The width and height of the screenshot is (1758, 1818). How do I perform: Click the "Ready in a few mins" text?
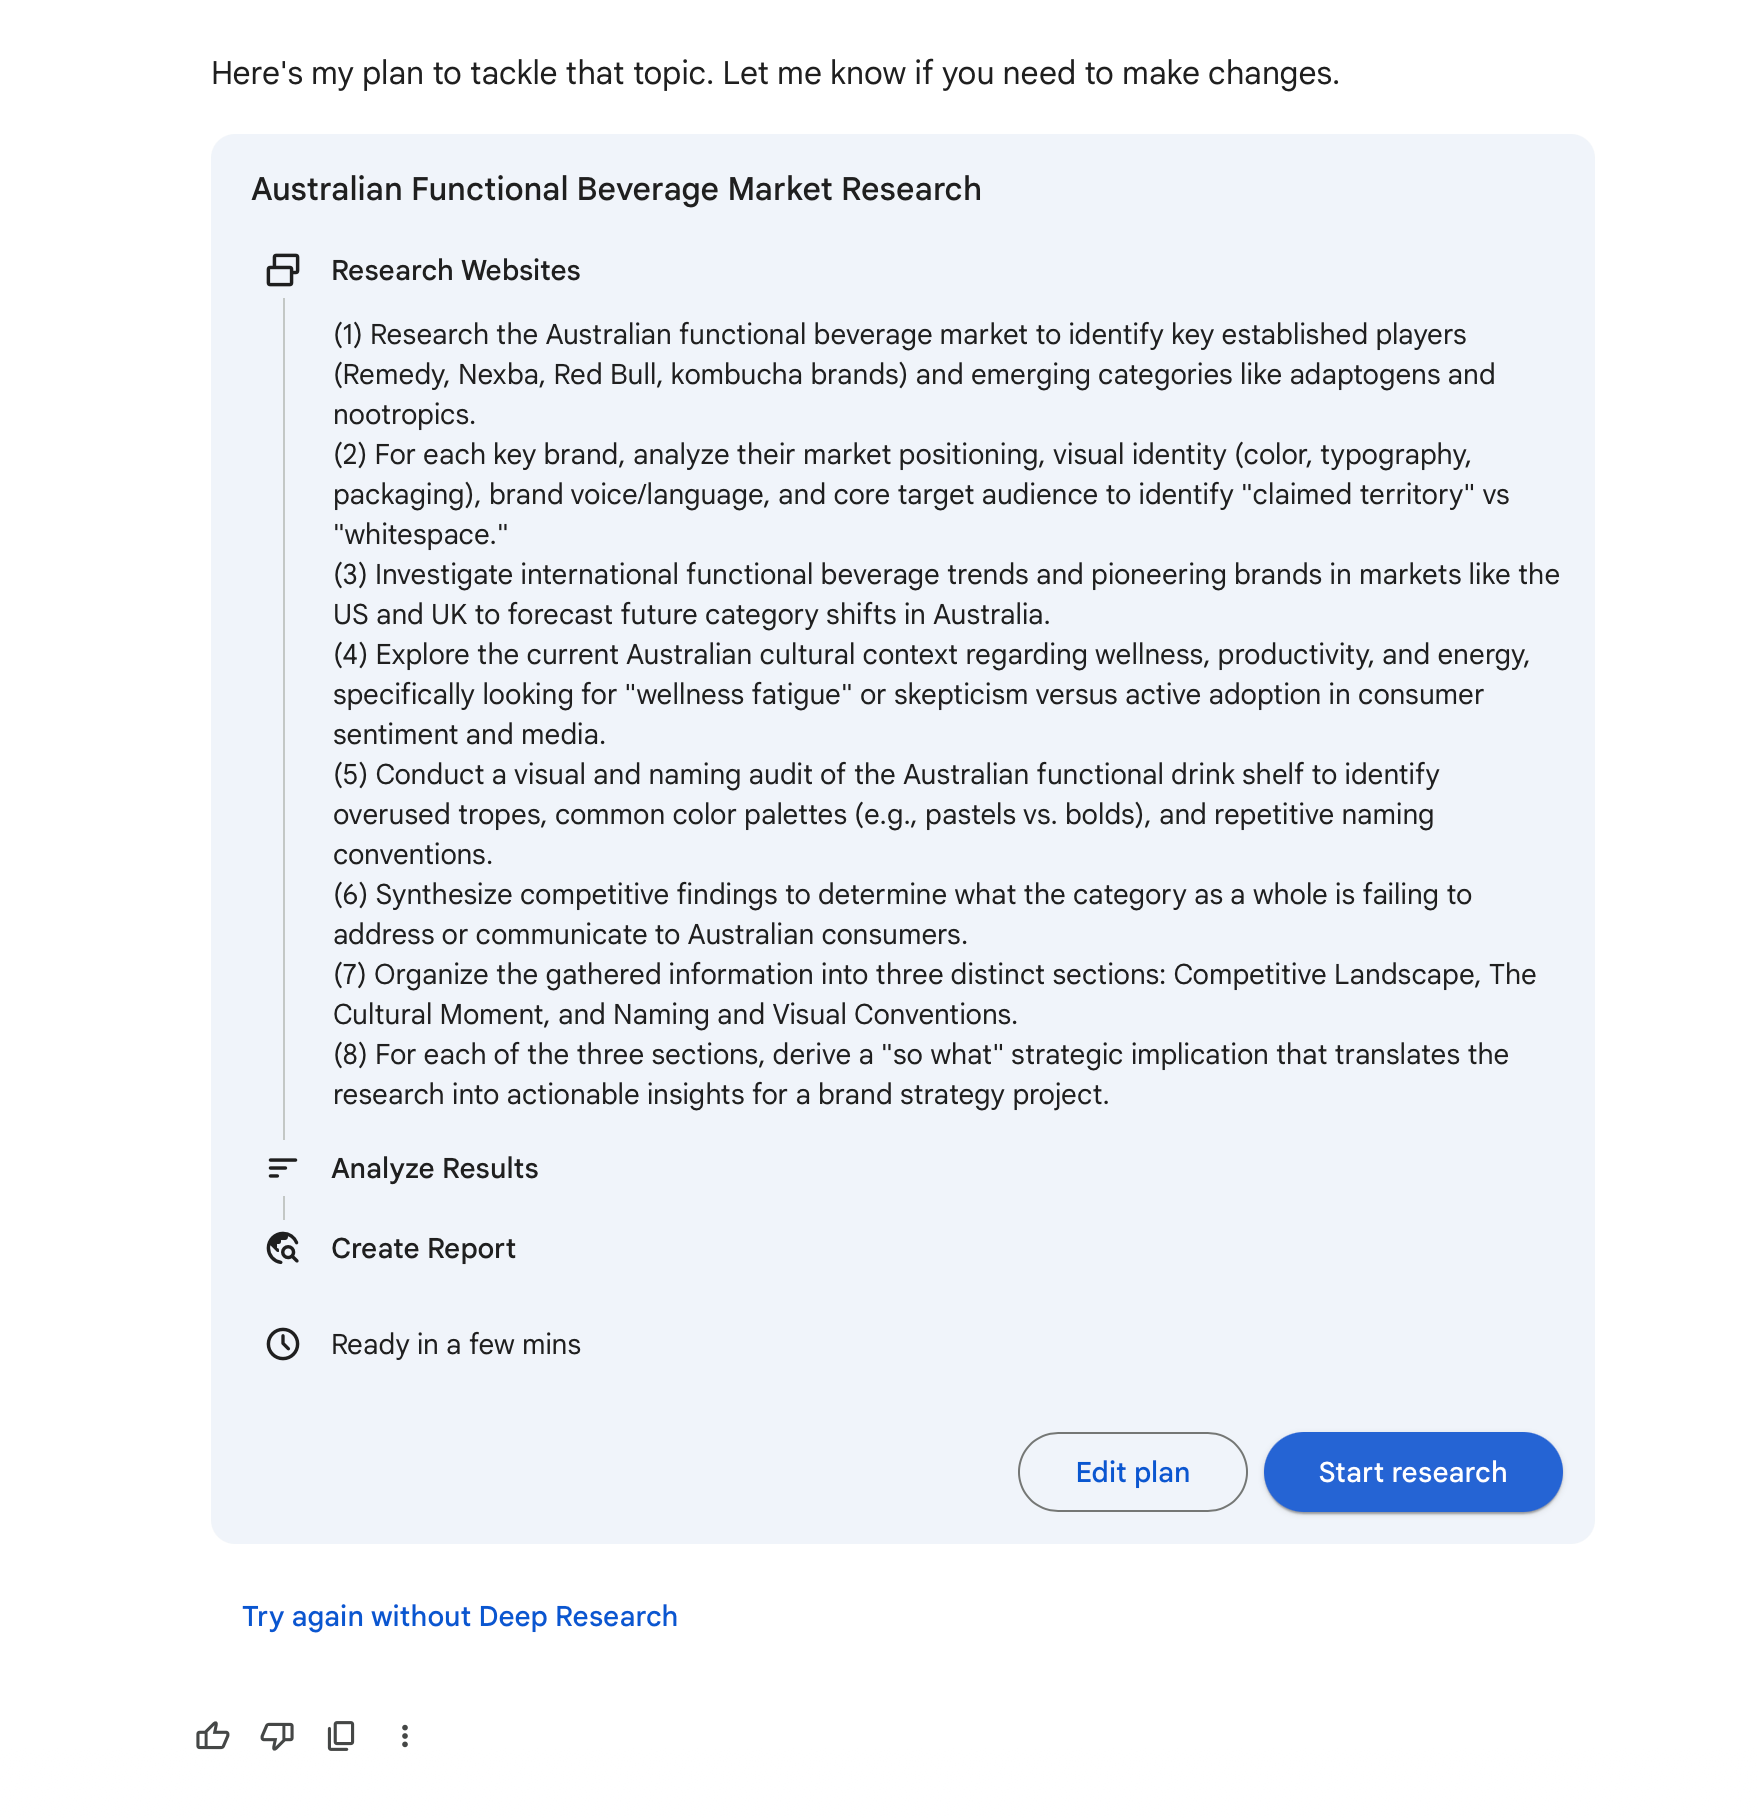(x=456, y=1344)
